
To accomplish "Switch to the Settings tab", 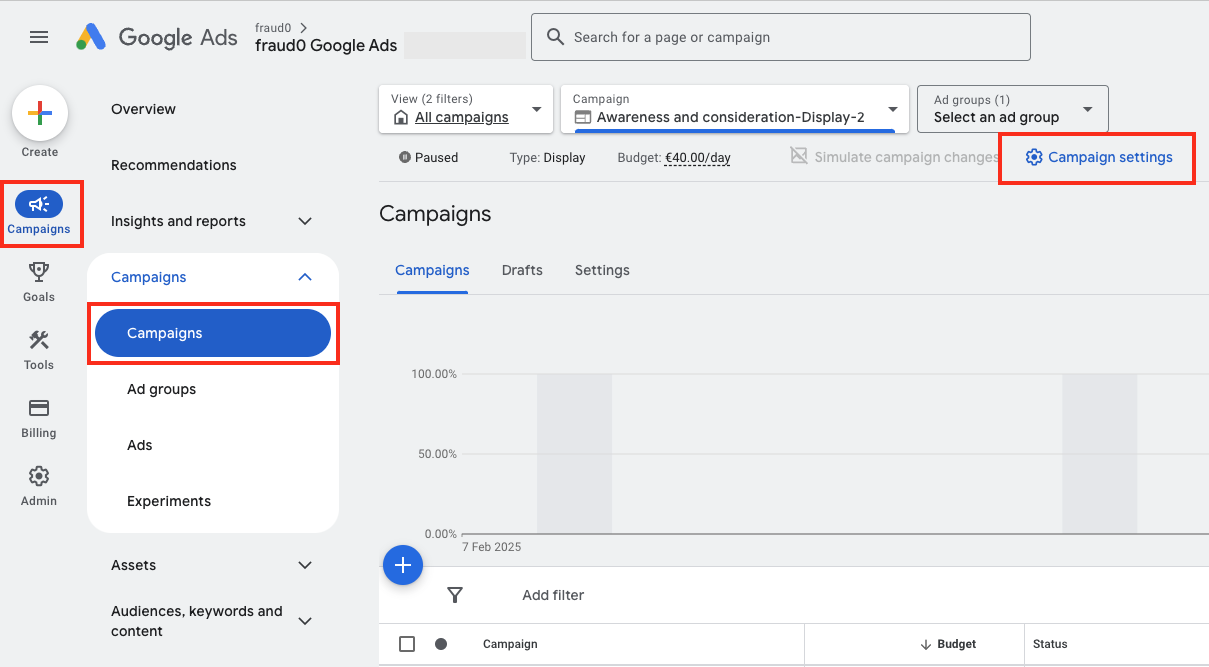I will pyautogui.click(x=602, y=270).
